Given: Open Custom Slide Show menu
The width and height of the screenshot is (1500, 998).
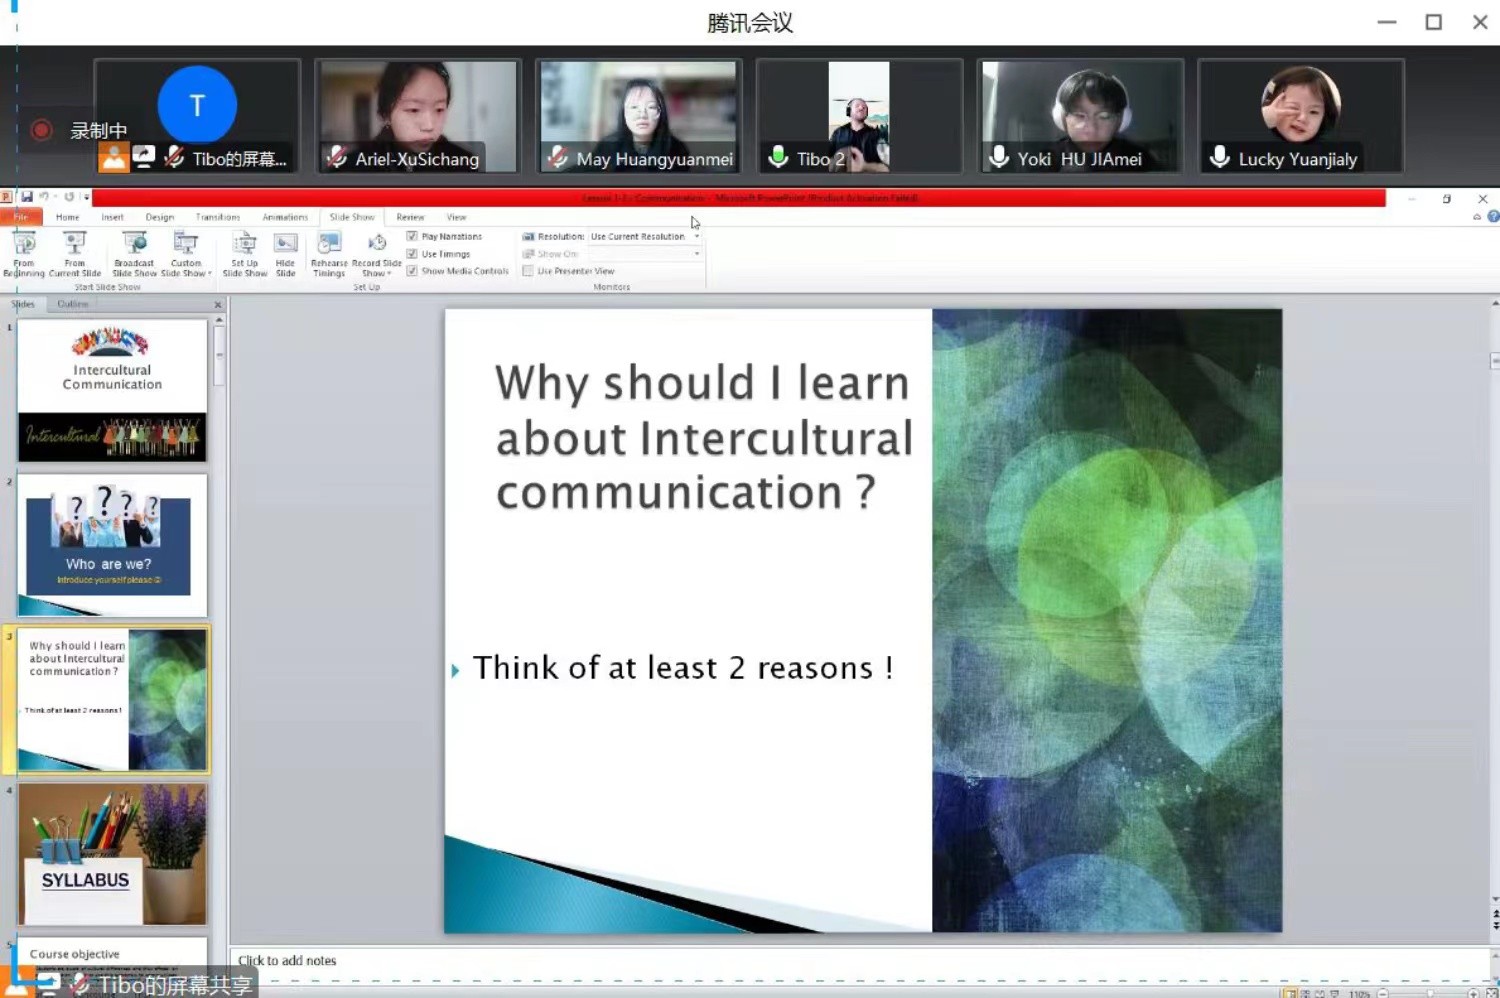Looking at the screenshot, I should click(186, 254).
